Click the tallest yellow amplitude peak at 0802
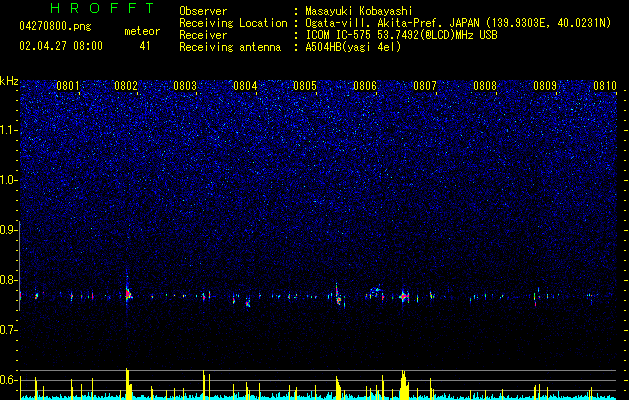Image resolution: width=629 pixels, height=400 pixels. (x=128, y=383)
